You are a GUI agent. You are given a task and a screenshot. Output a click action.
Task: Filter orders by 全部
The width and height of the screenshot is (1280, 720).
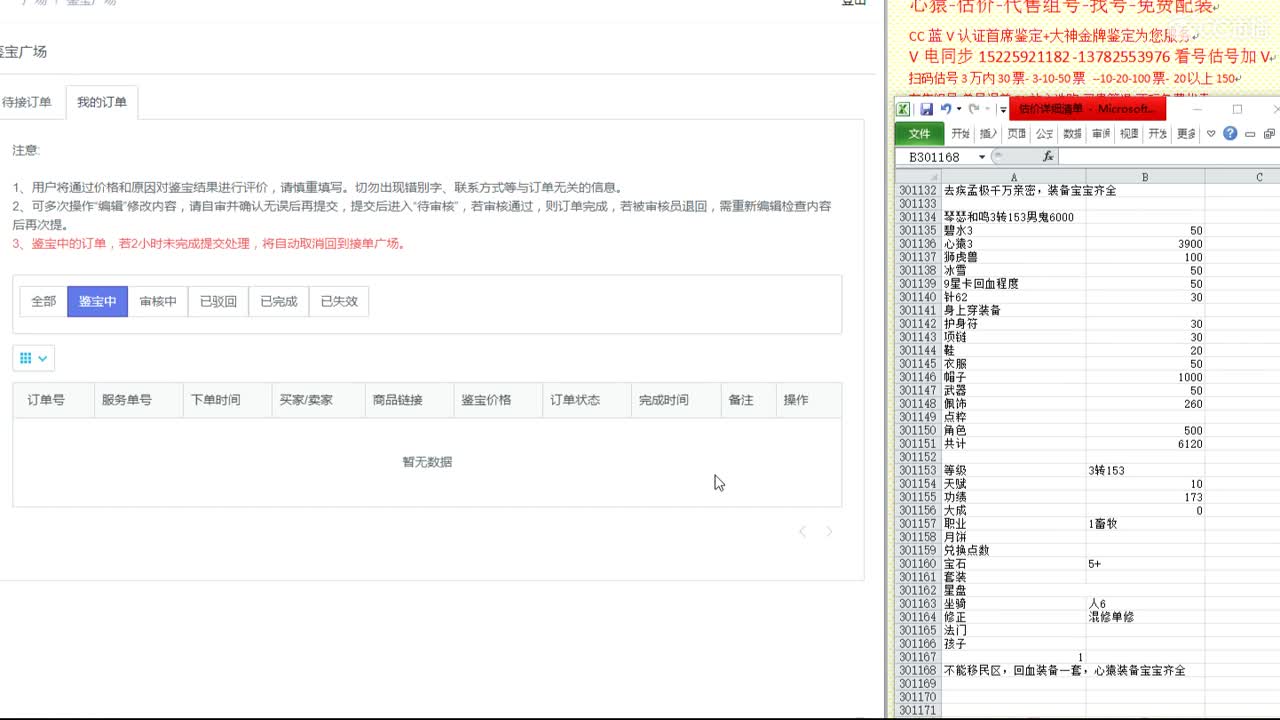tap(44, 301)
